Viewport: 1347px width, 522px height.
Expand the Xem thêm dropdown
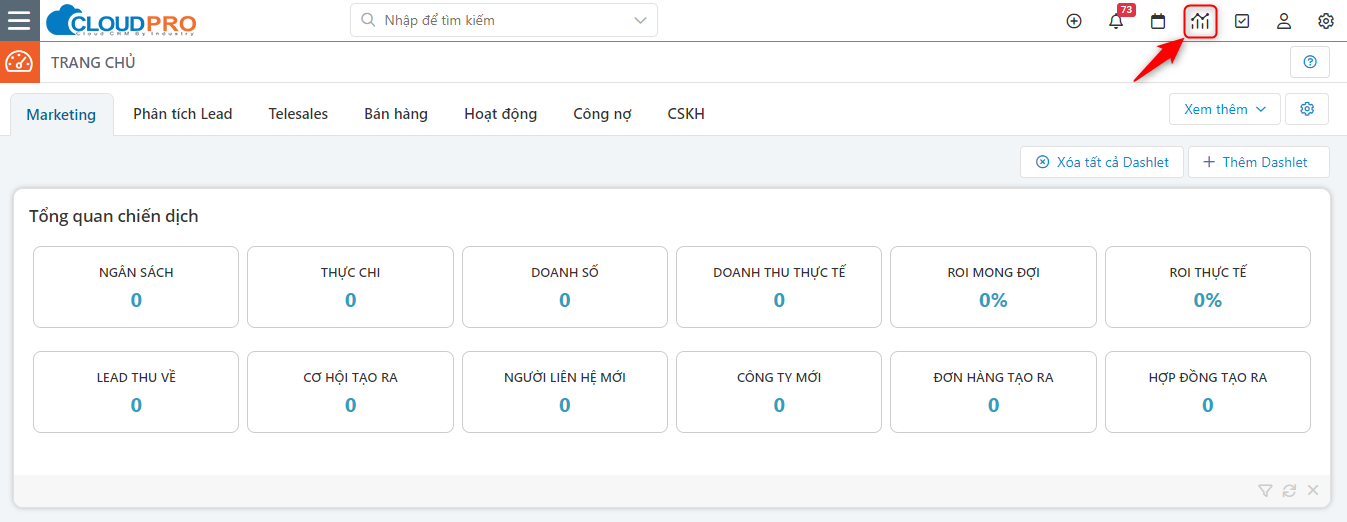pos(1224,109)
